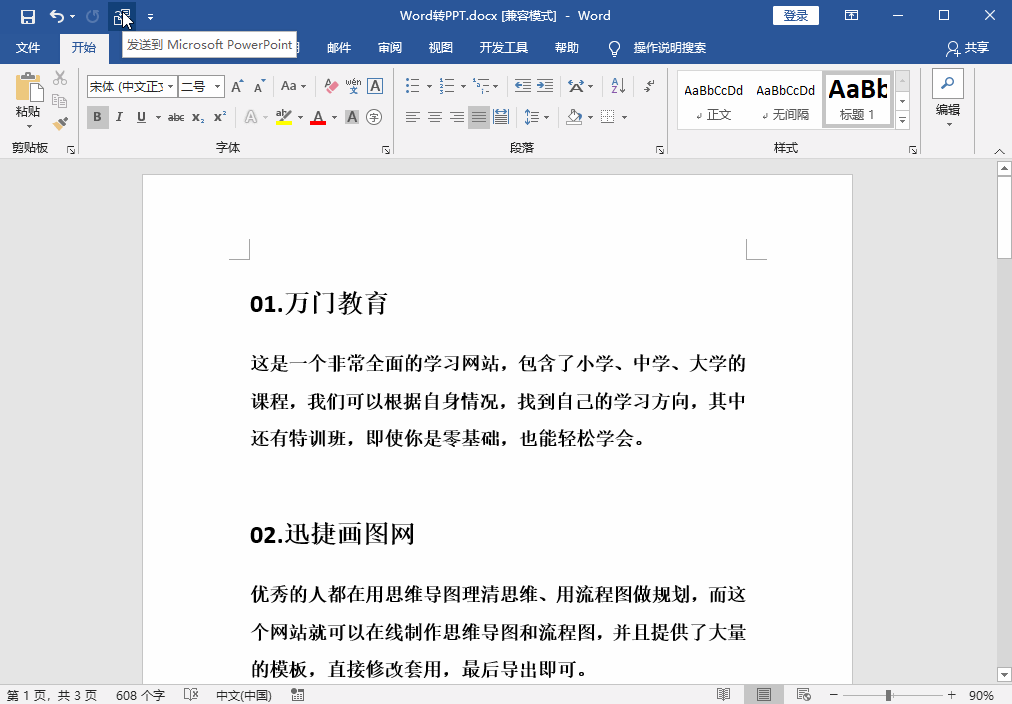This screenshot has height=704, width=1012.
Task: Toggle superscript formatting
Action: [x=220, y=117]
